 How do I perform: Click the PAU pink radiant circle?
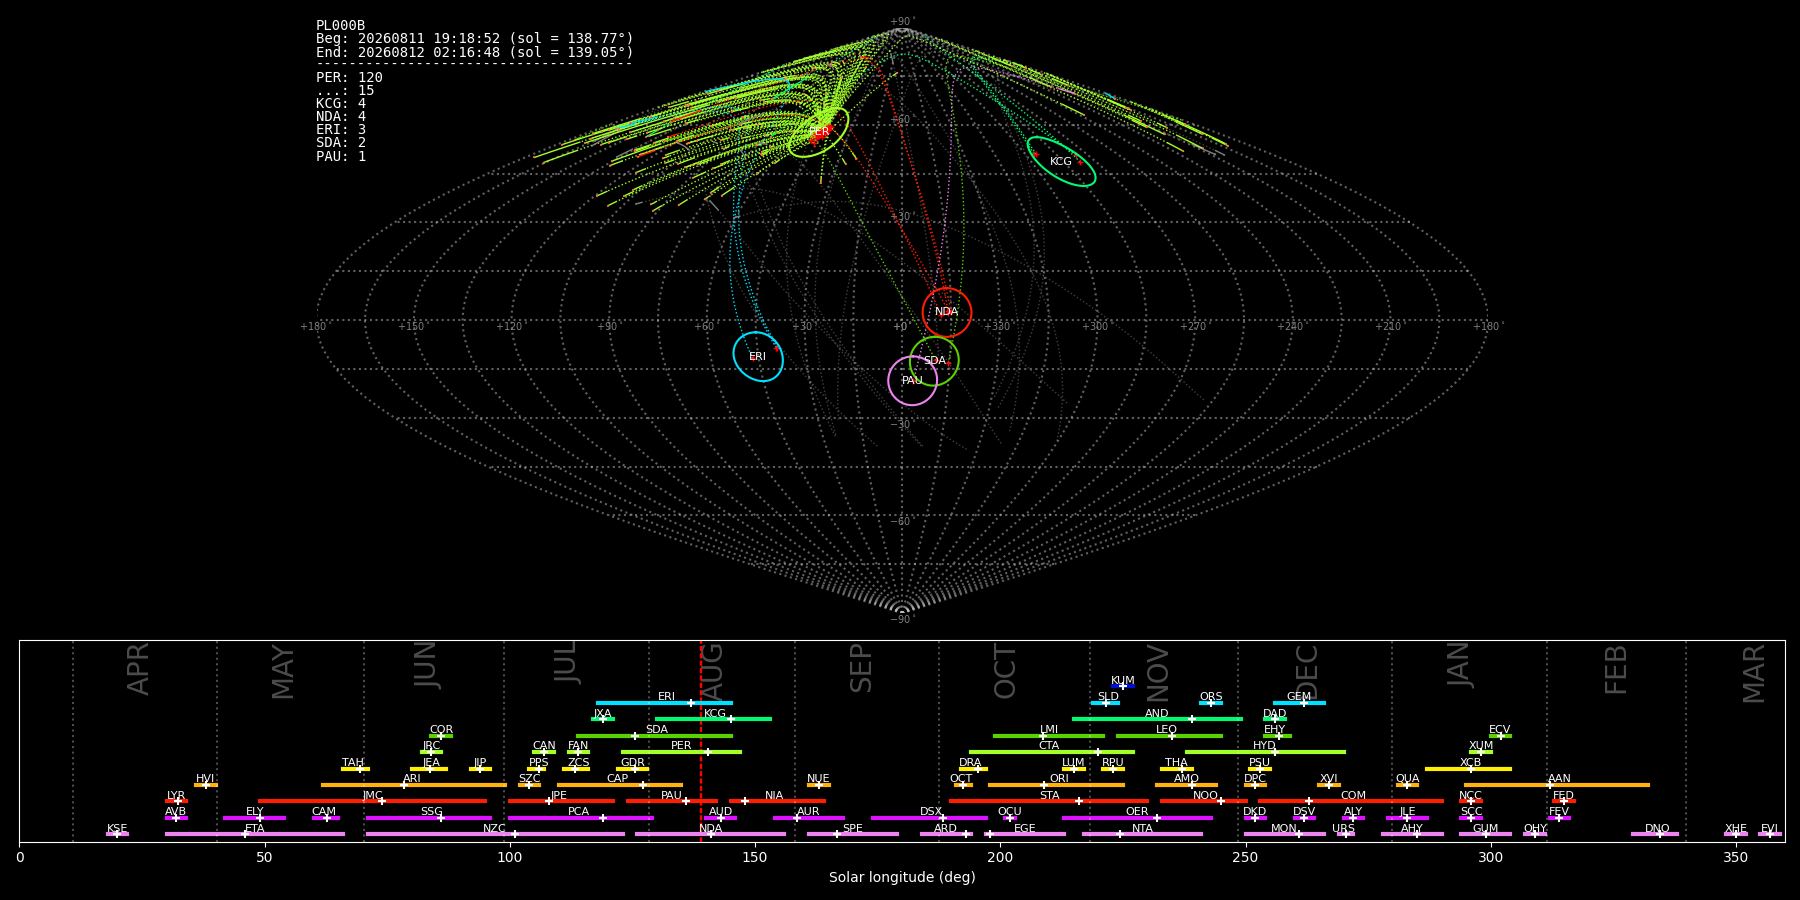(913, 380)
